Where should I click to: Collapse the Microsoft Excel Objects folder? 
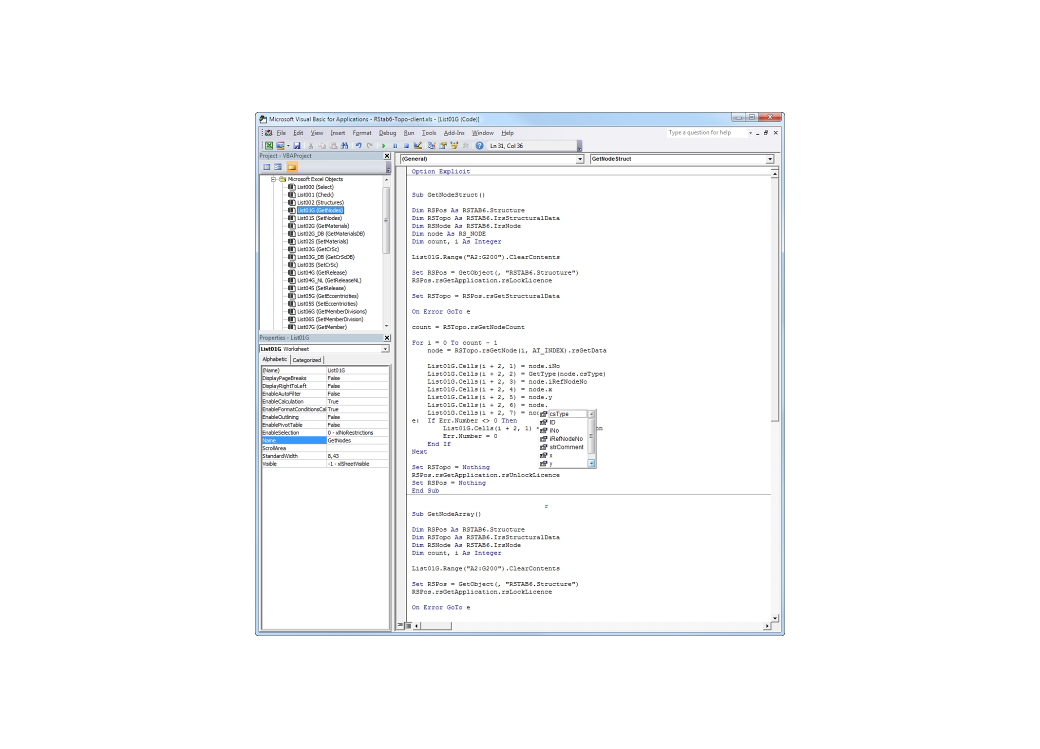273,179
